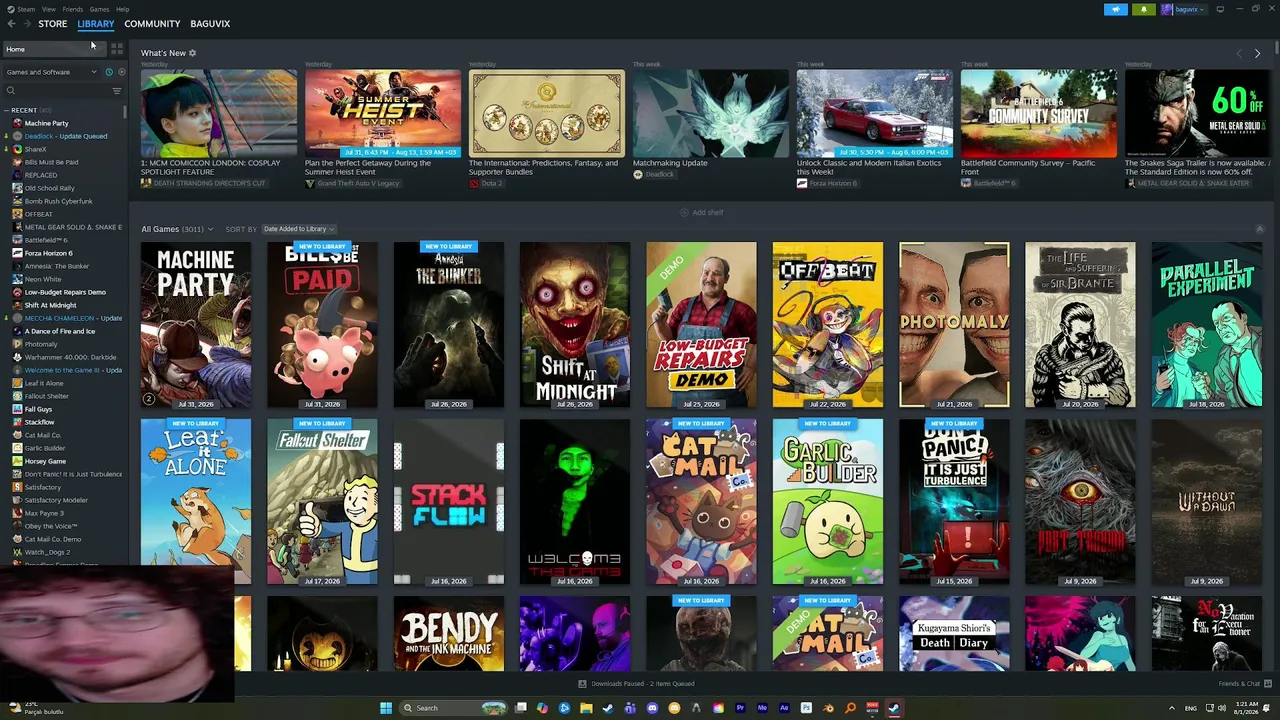The height and width of the screenshot is (720, 1280).
Task: Open the Garlic Builder game cover
Action: [828, 502]
